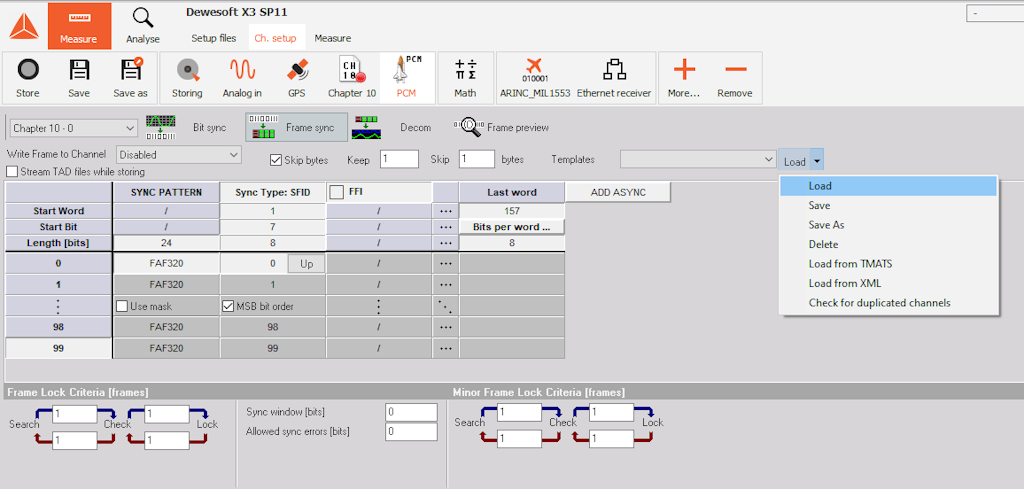Viewport: 1024px width, 489px height.
Task: Open the Analog in module
Action: tap(242, 77)
